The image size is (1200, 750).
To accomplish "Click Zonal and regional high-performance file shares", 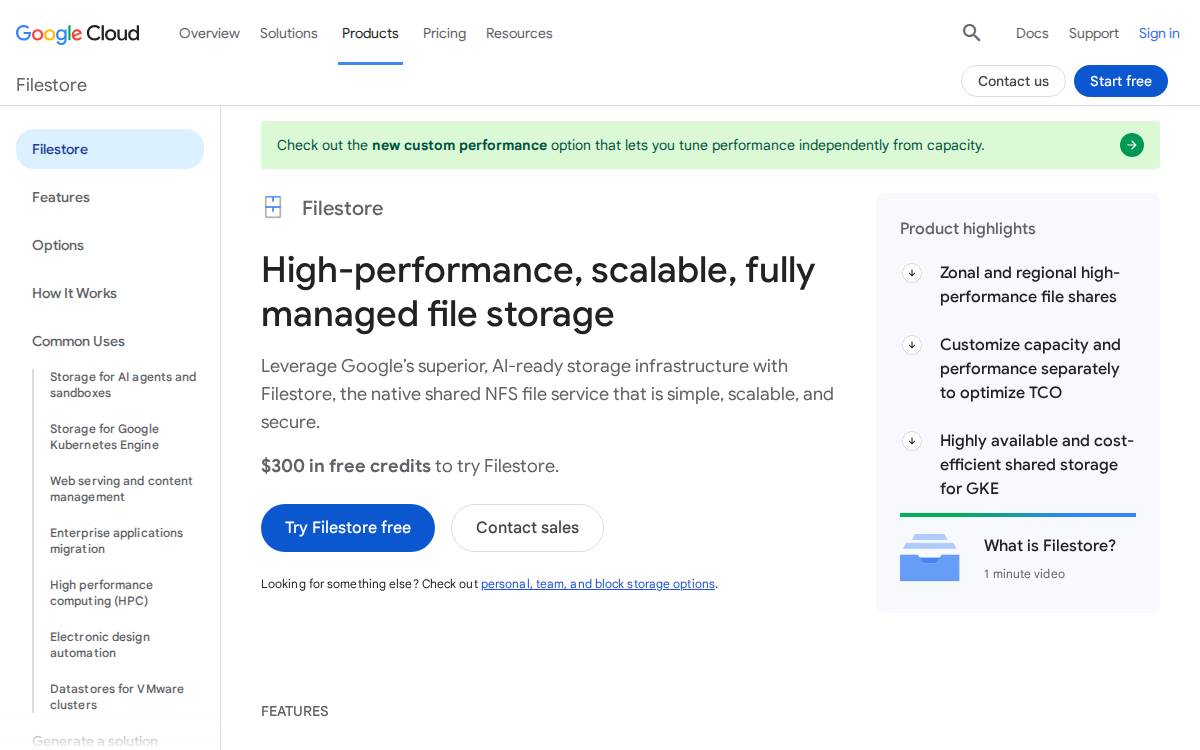I will click(x=1030, y=285).
